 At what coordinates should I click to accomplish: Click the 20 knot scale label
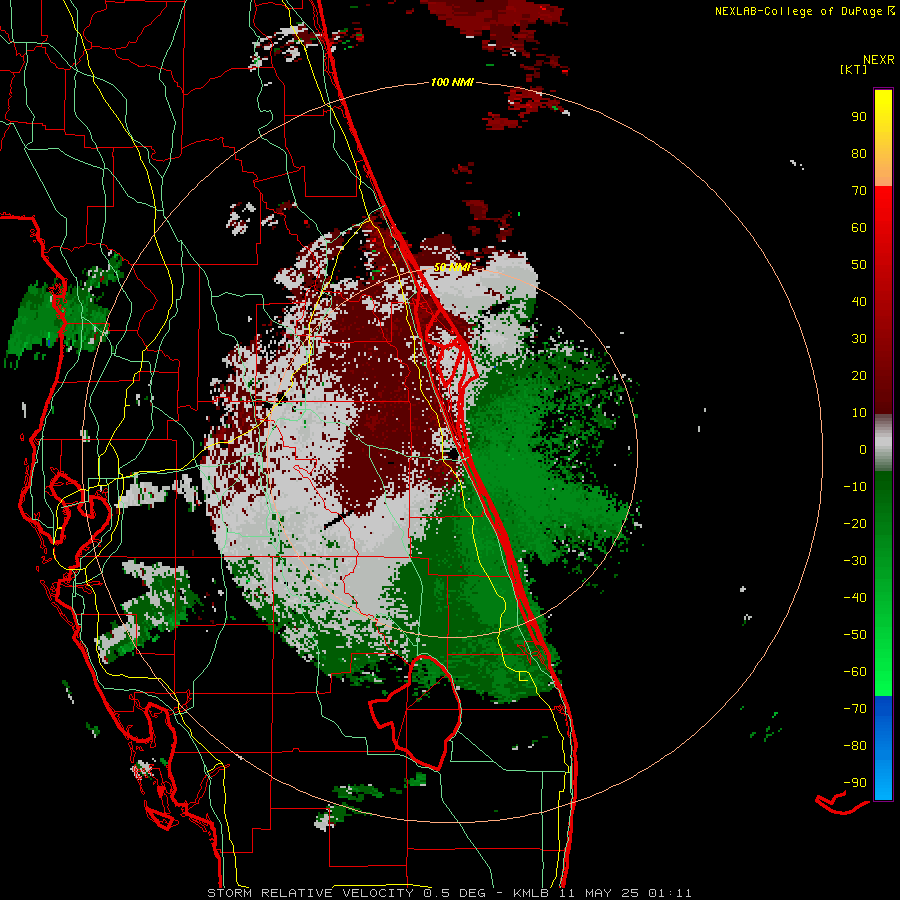(859, 375)
